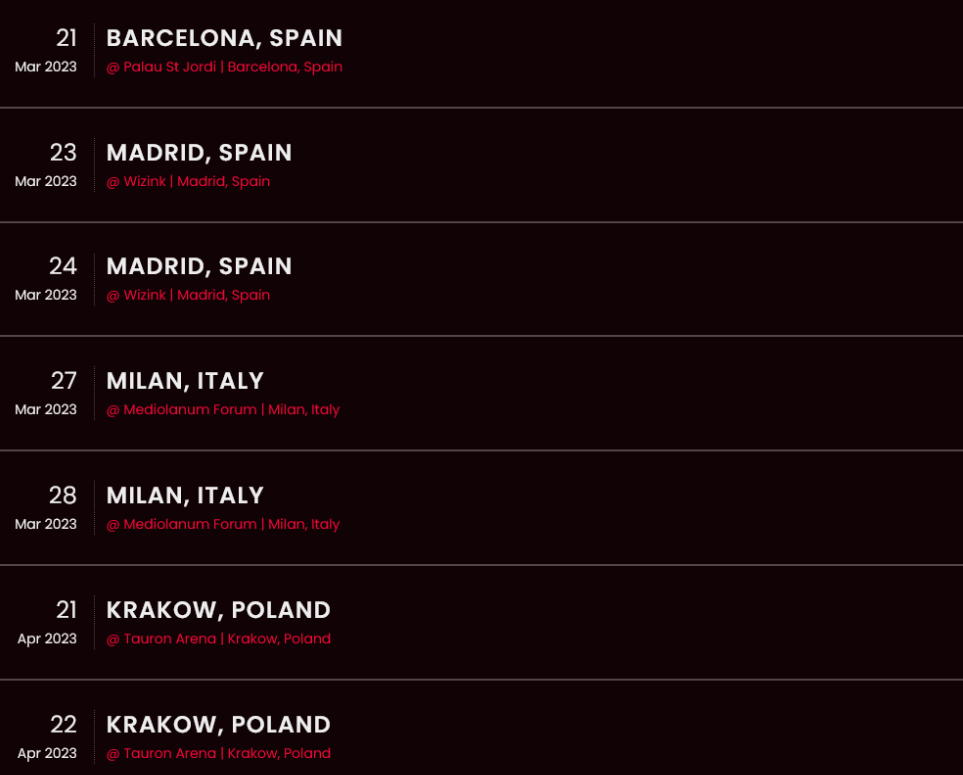Screen dimensions: 963x775
Task: Select the 24 Mar 2023 date block
Action: 46,279
